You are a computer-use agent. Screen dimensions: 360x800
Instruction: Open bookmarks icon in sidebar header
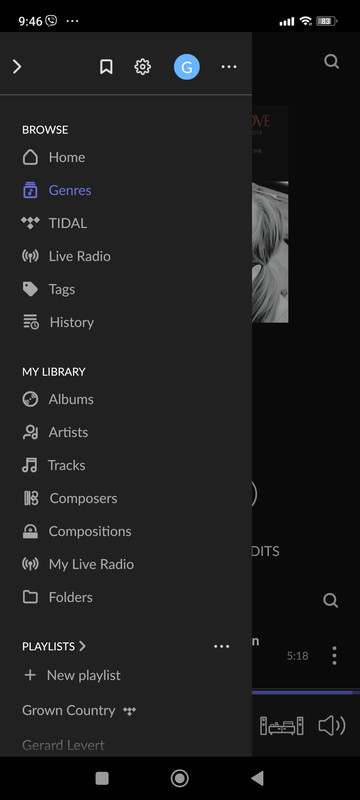tap(106, 67)
